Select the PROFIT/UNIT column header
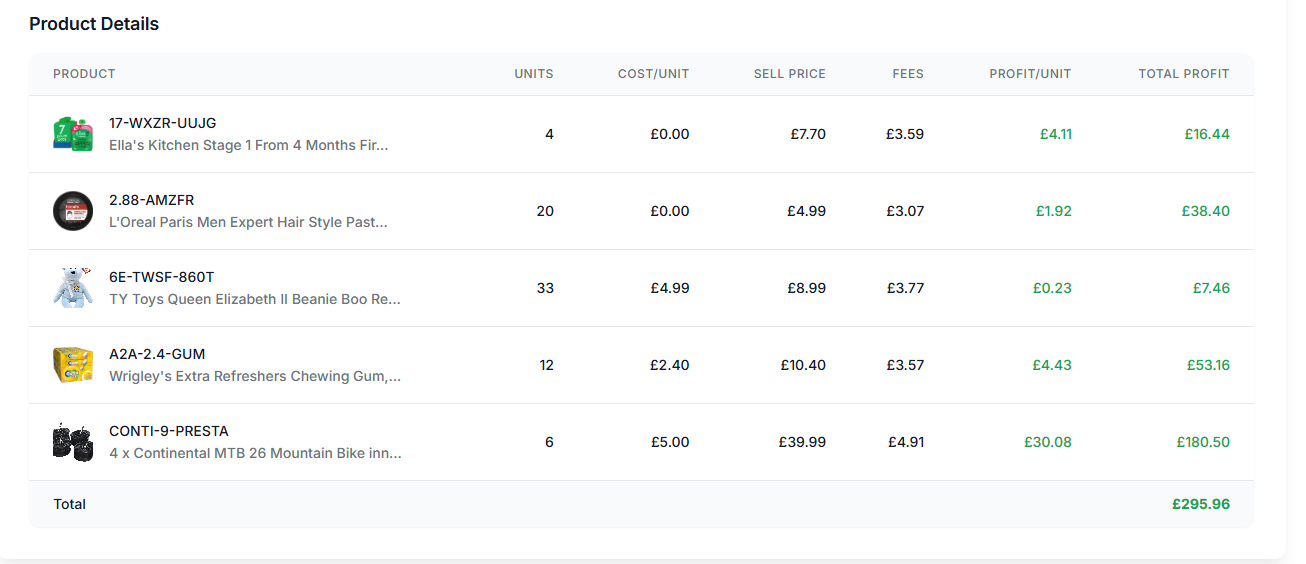This screenshot has height=564, width=1306. coord(1030,74)
